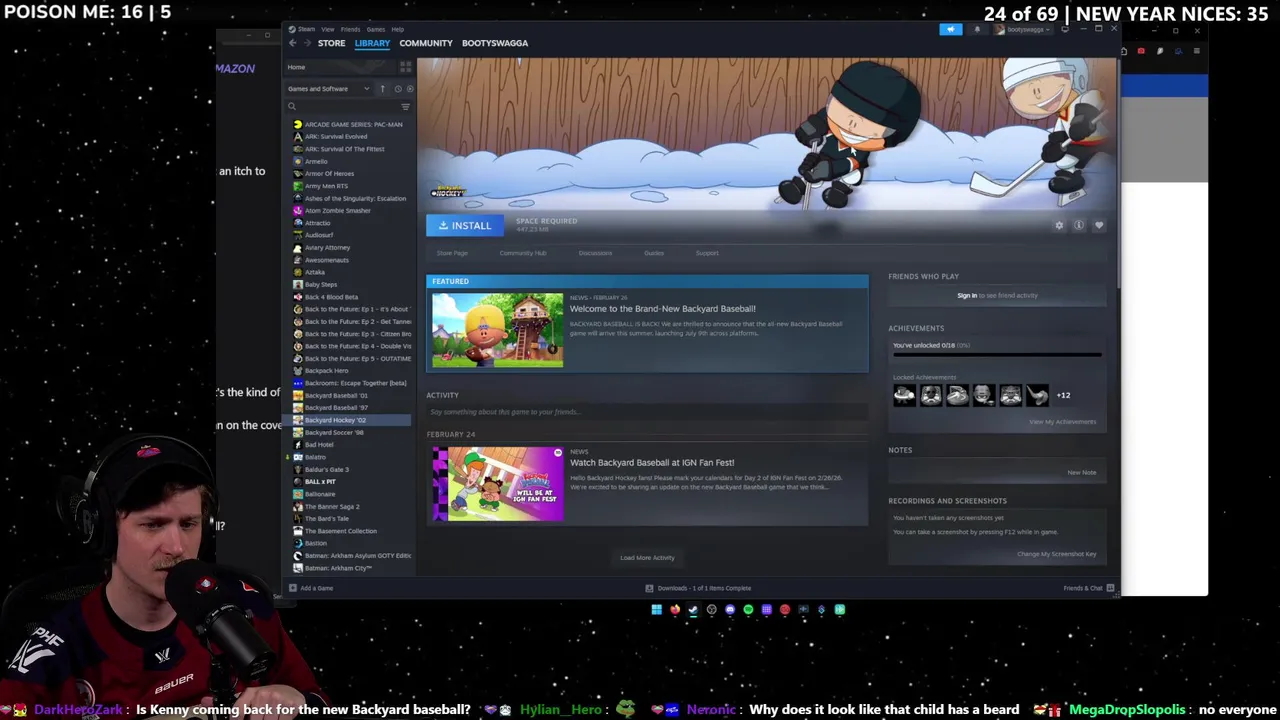Screen dimensions: 1280x720
Task: Open Friends & Chat
Action: 1088,588
